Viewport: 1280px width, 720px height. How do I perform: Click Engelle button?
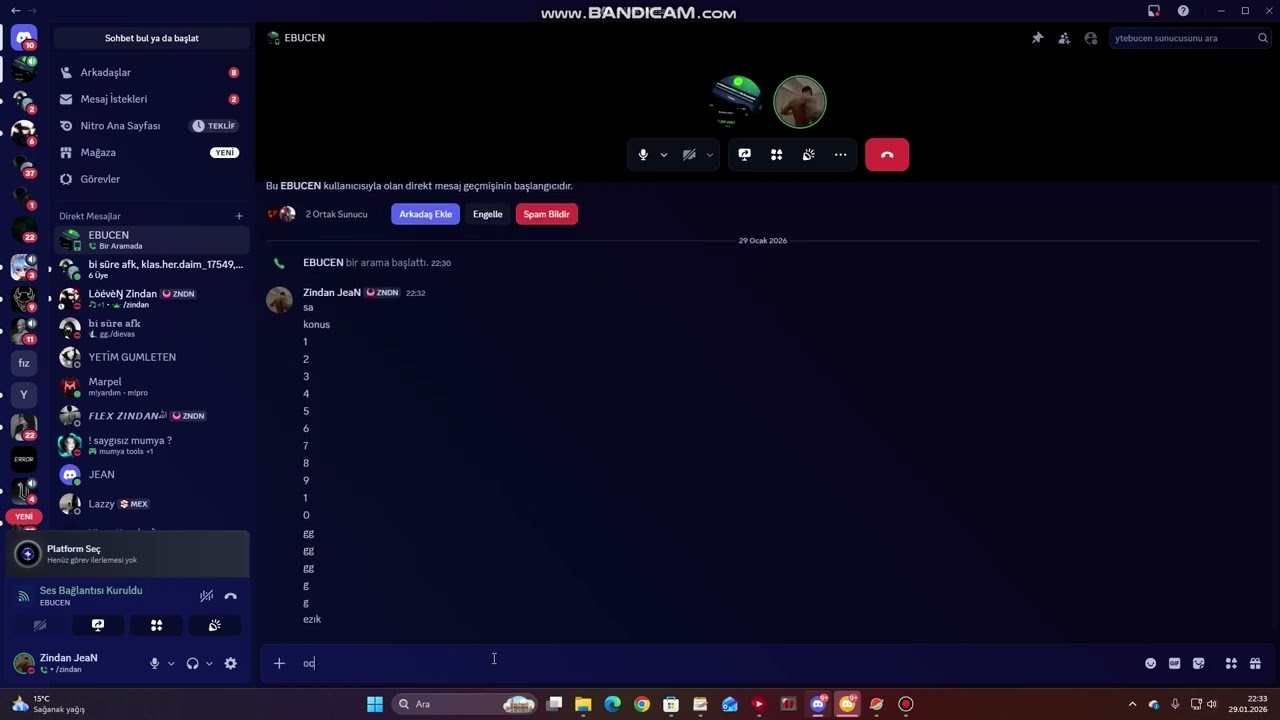(487, 214)
